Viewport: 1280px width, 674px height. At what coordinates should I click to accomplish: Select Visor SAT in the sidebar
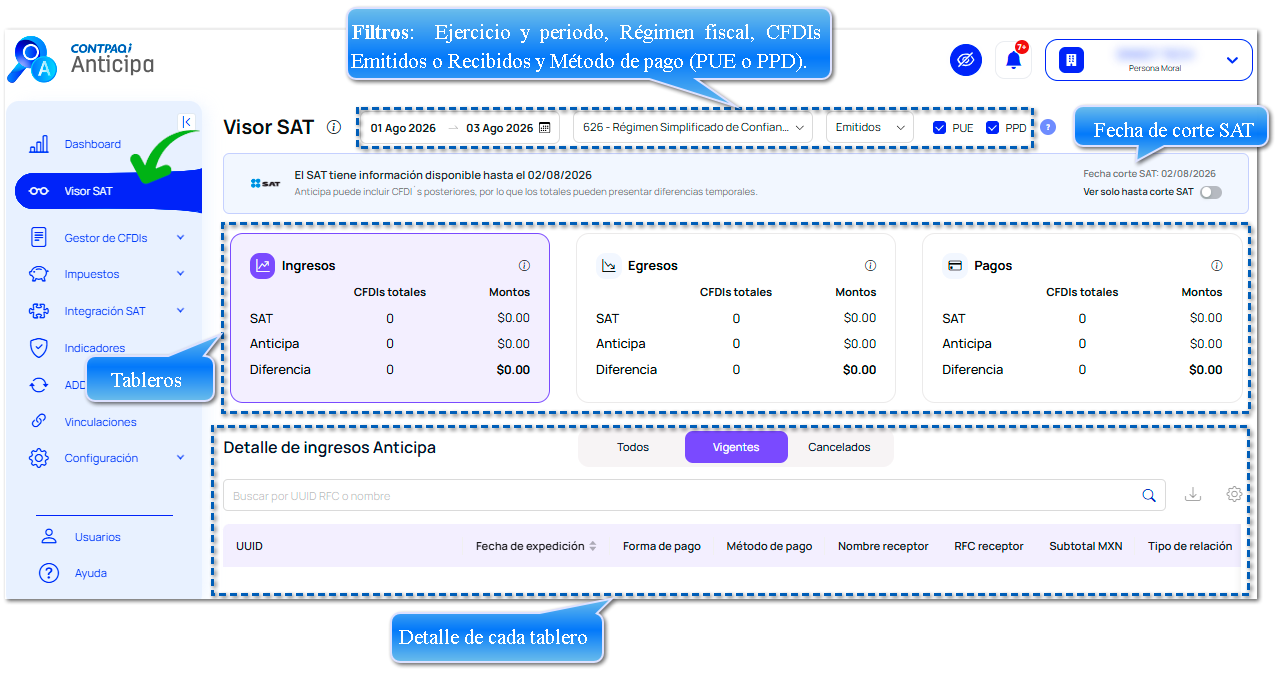coord(108,191)
